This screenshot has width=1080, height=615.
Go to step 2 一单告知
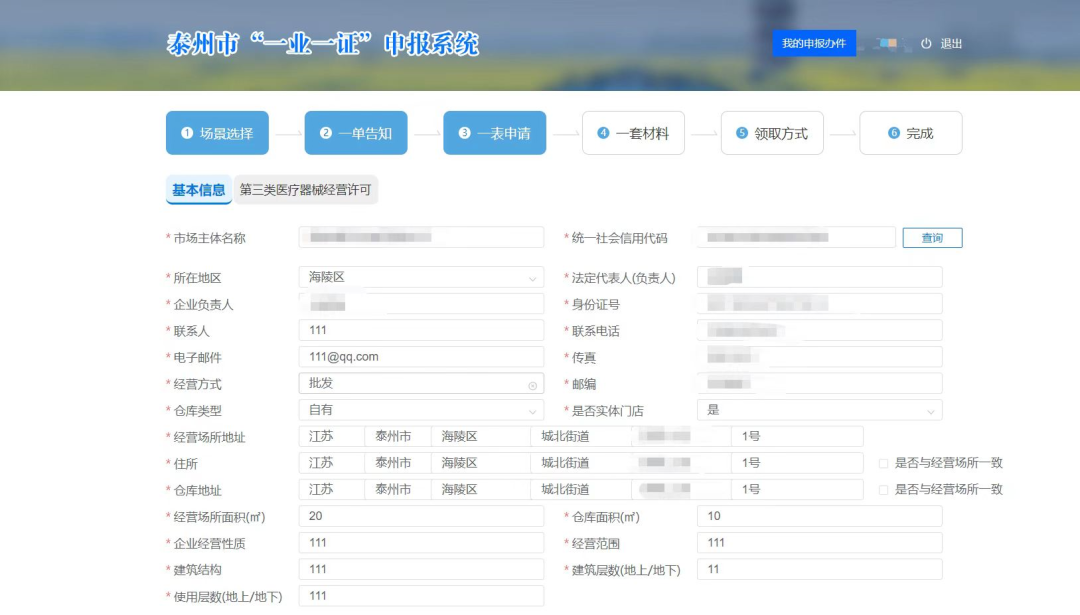point(356,133)
